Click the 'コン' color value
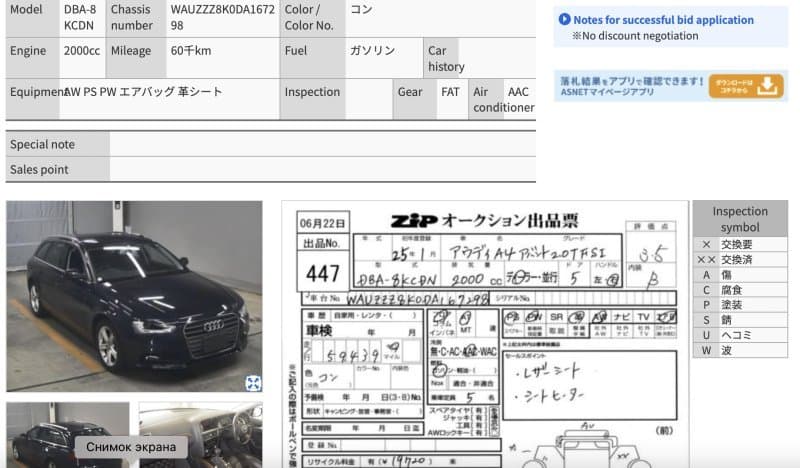This screenshot has width=800, height=468. pos(361,9)
